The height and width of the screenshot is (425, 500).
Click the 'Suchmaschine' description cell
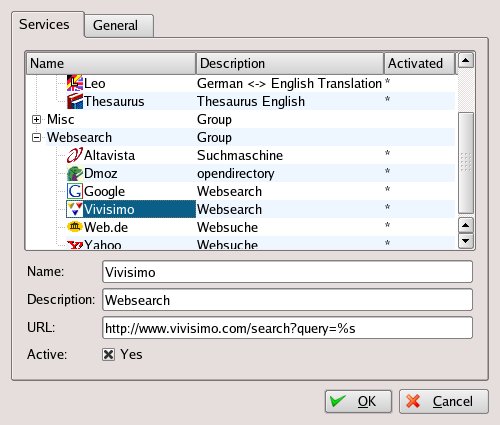point(240,155)
